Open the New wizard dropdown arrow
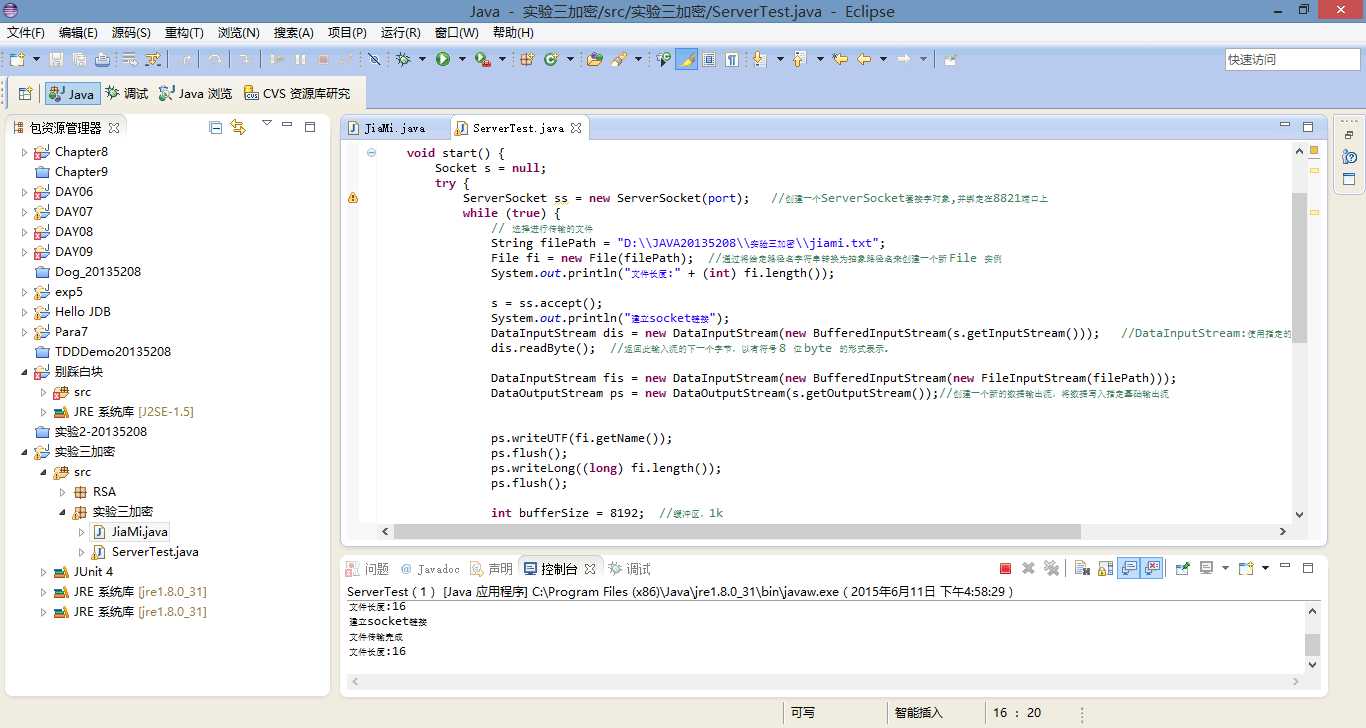The height and width of the screenshot is (728, 1366). coord(34,60)
